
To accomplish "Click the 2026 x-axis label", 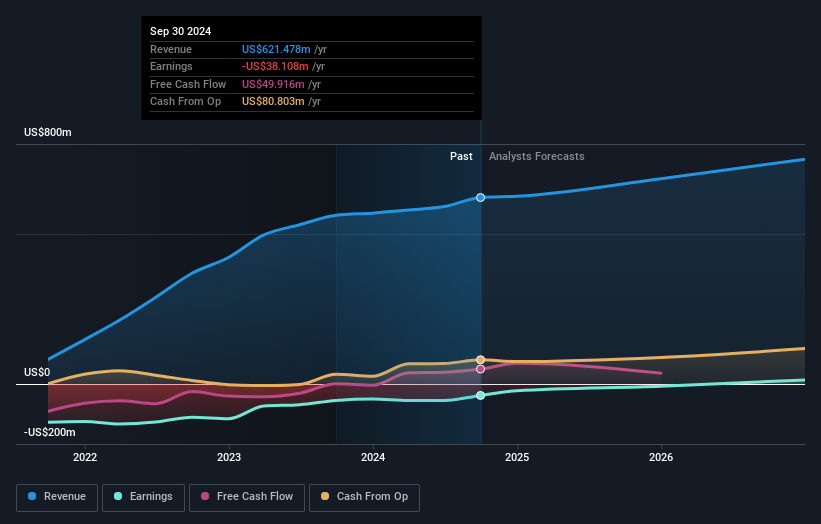I will click(x=661, y=457).
